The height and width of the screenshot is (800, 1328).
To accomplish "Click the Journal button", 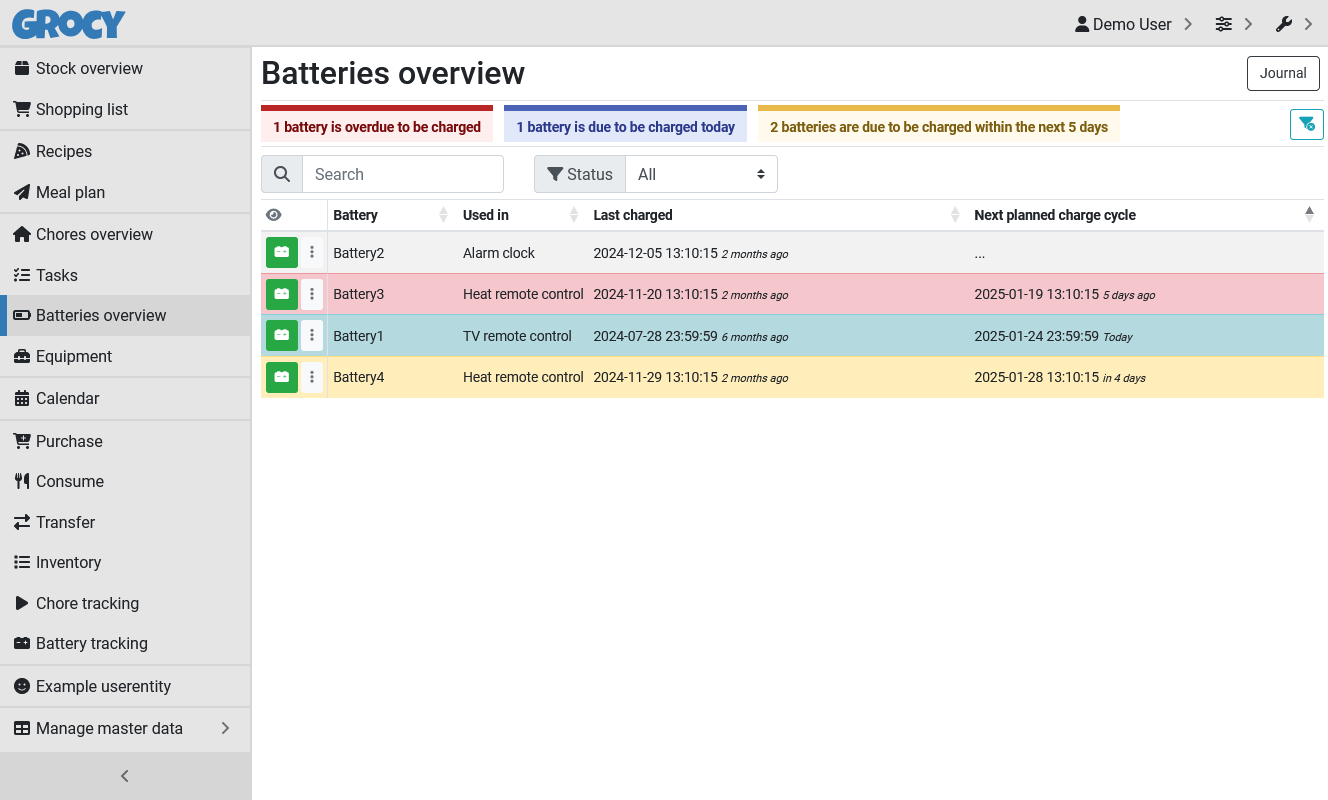I will pos(1282,73).
